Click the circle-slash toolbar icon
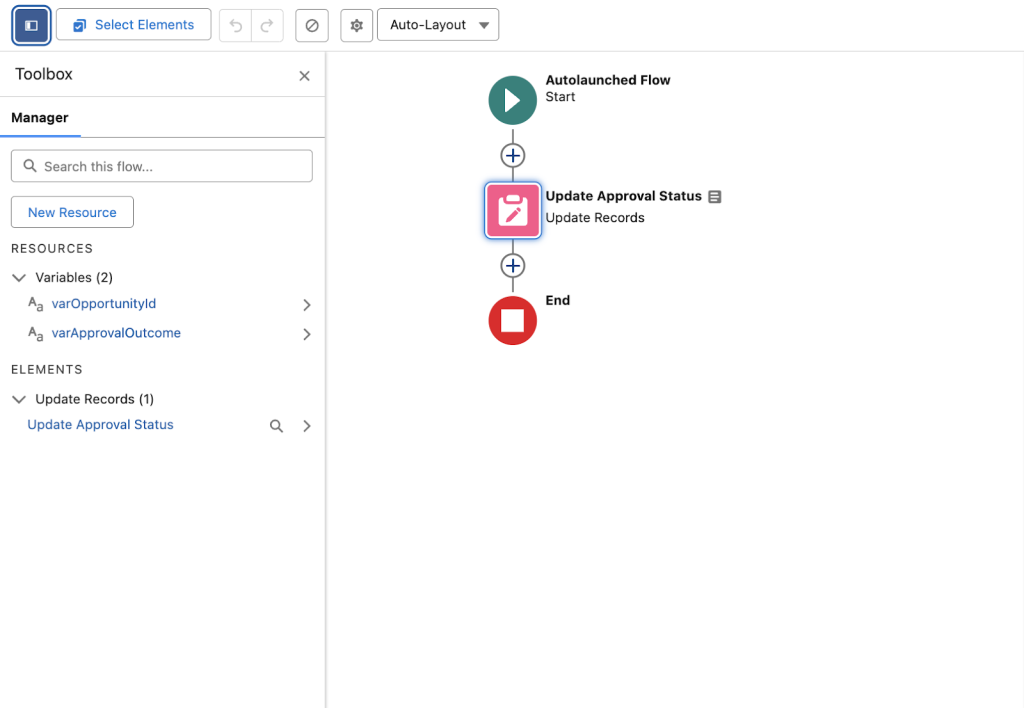1024x708 pixels. click(312, 25)
